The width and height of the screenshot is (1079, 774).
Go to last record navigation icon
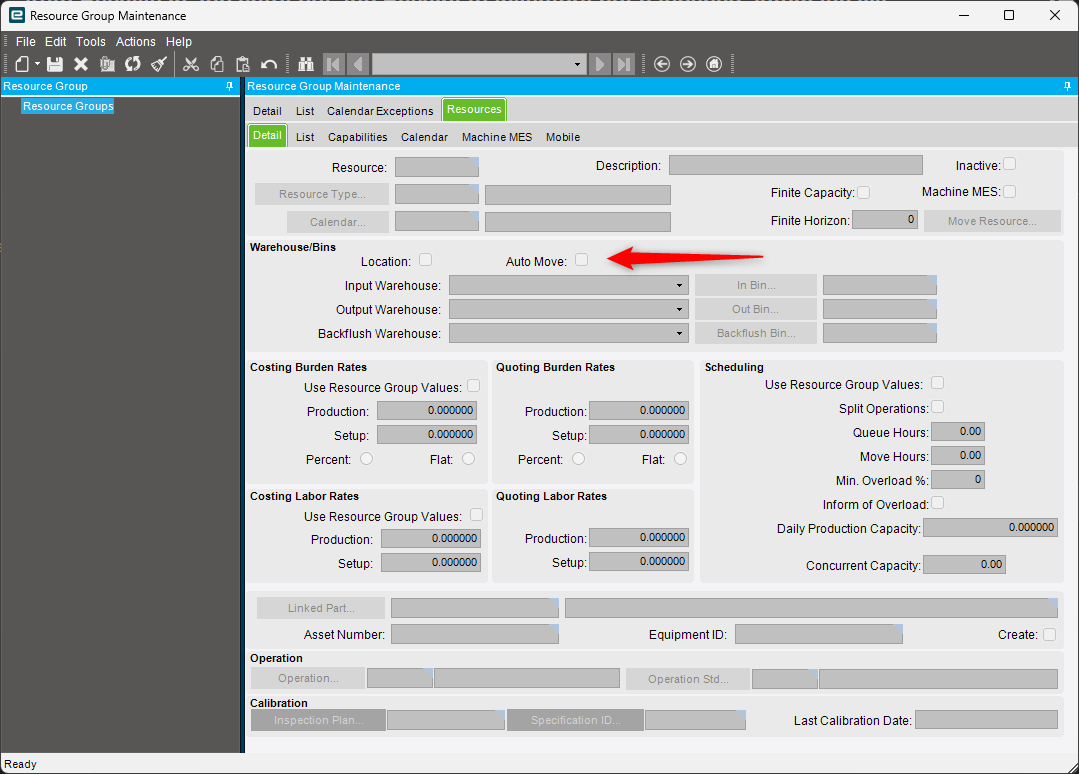[623, 64]
